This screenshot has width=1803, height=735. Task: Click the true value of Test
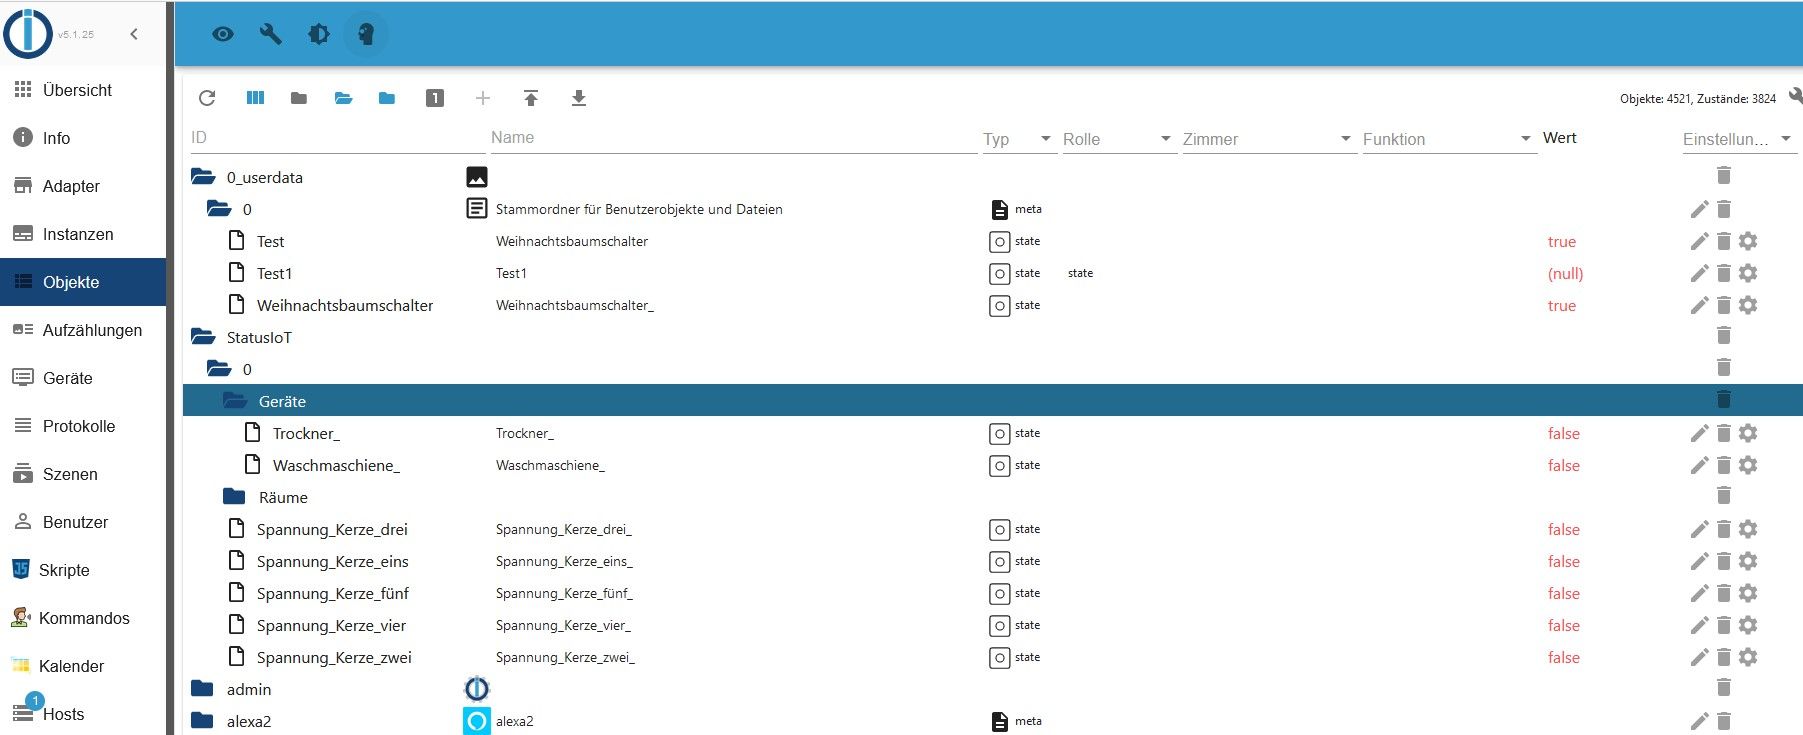[1562, 242]
